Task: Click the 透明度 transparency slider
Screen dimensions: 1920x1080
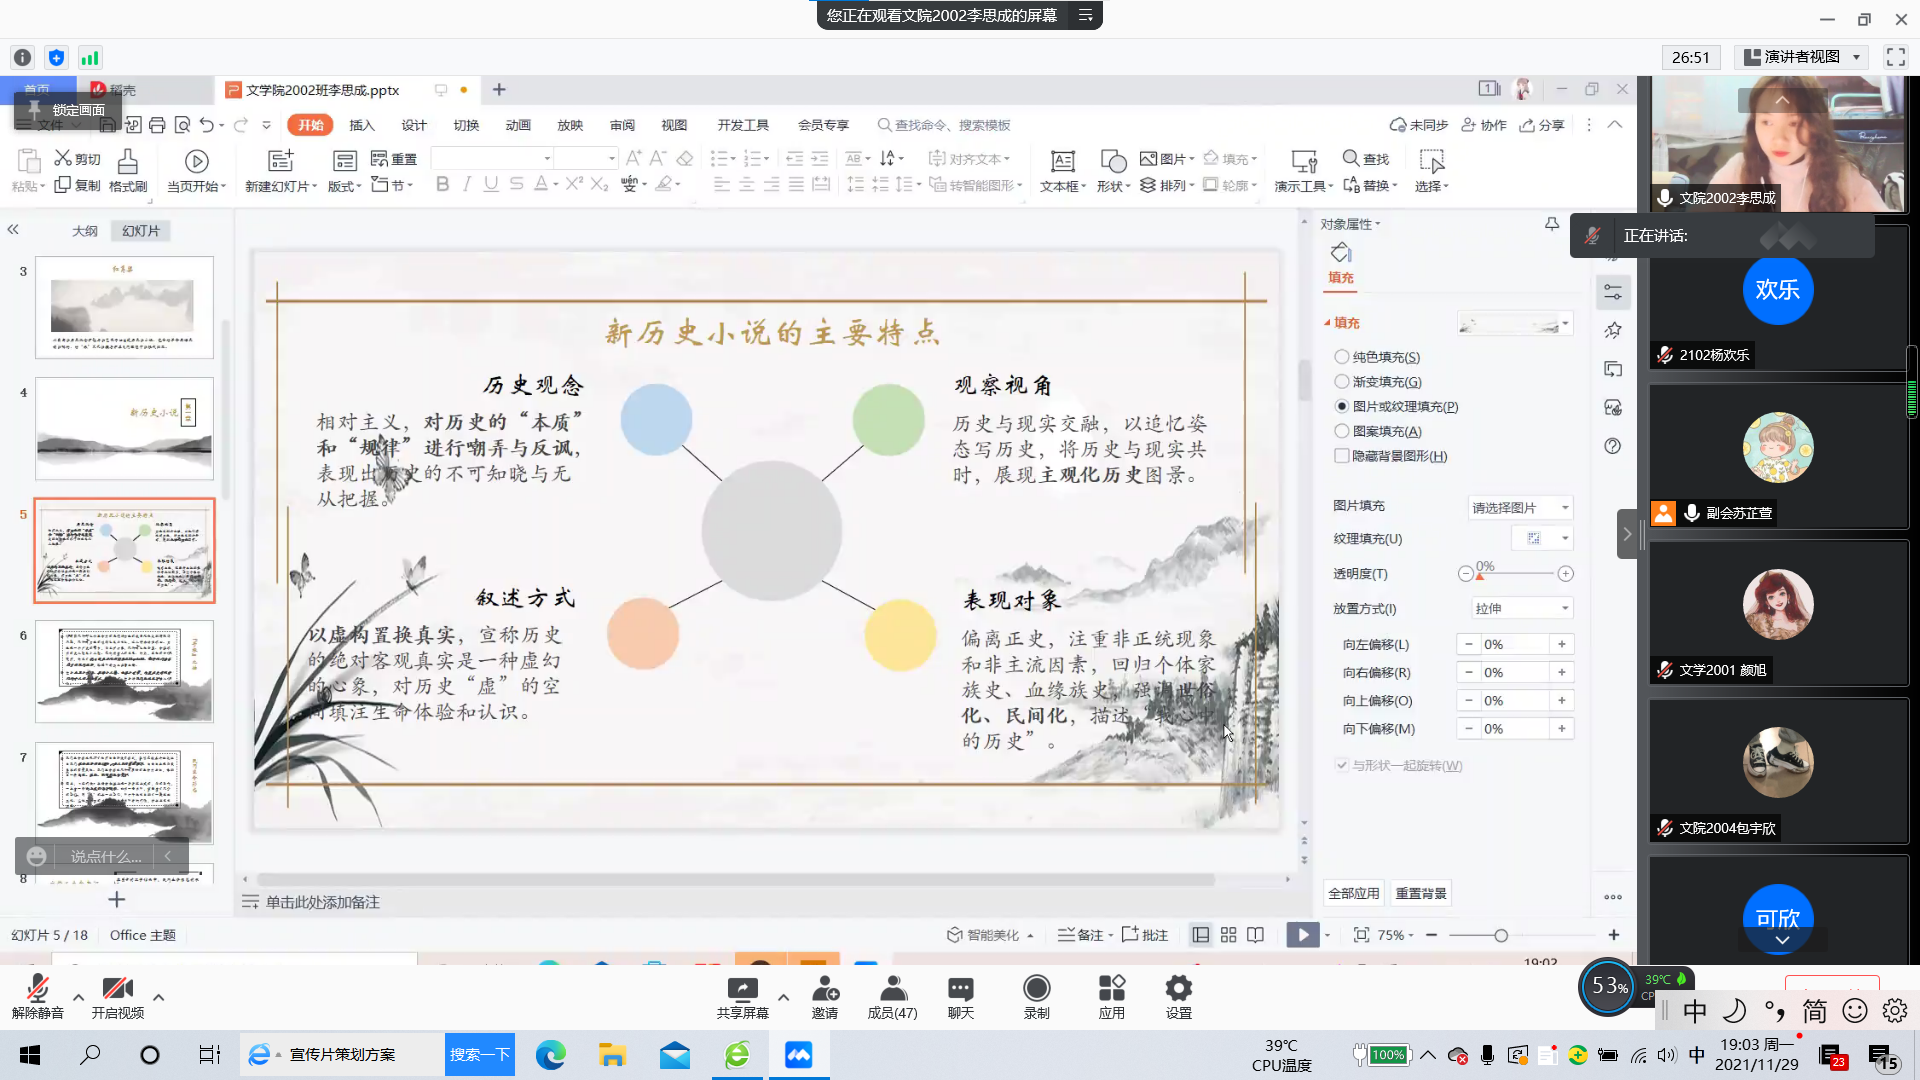Action: (x=1515, y=574)
